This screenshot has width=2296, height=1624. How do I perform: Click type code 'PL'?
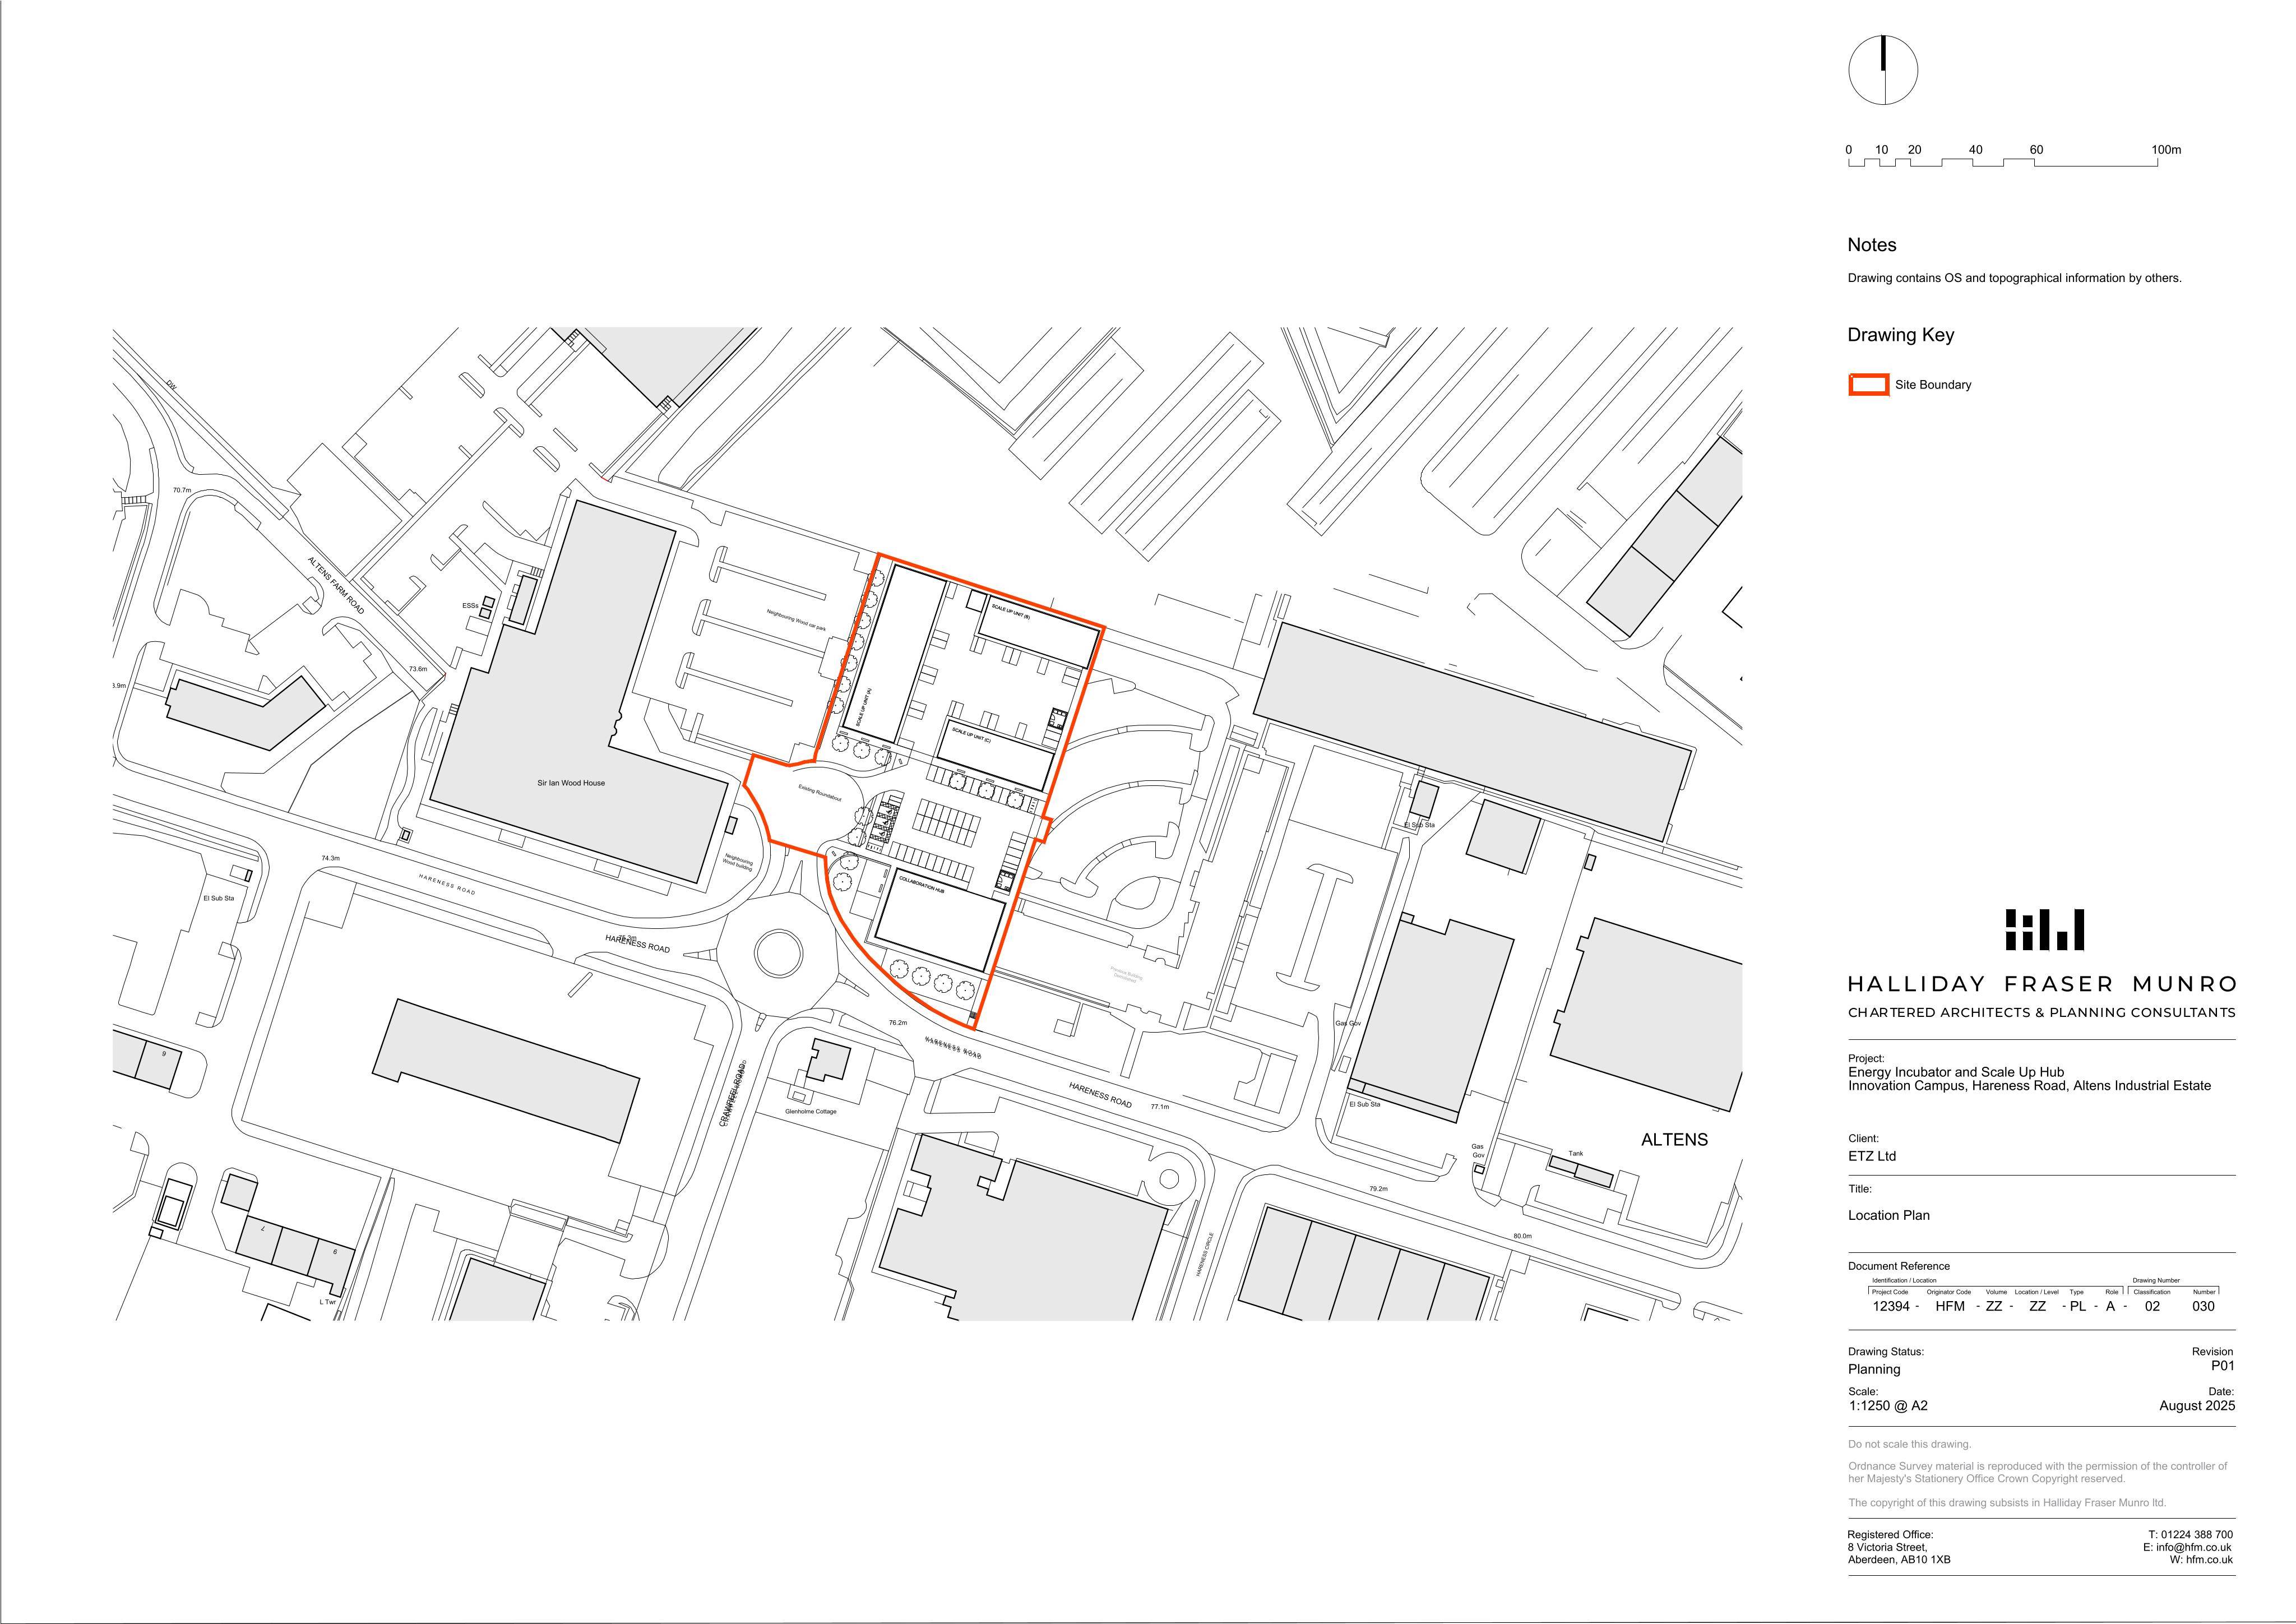click(x=2077, y=1306)
